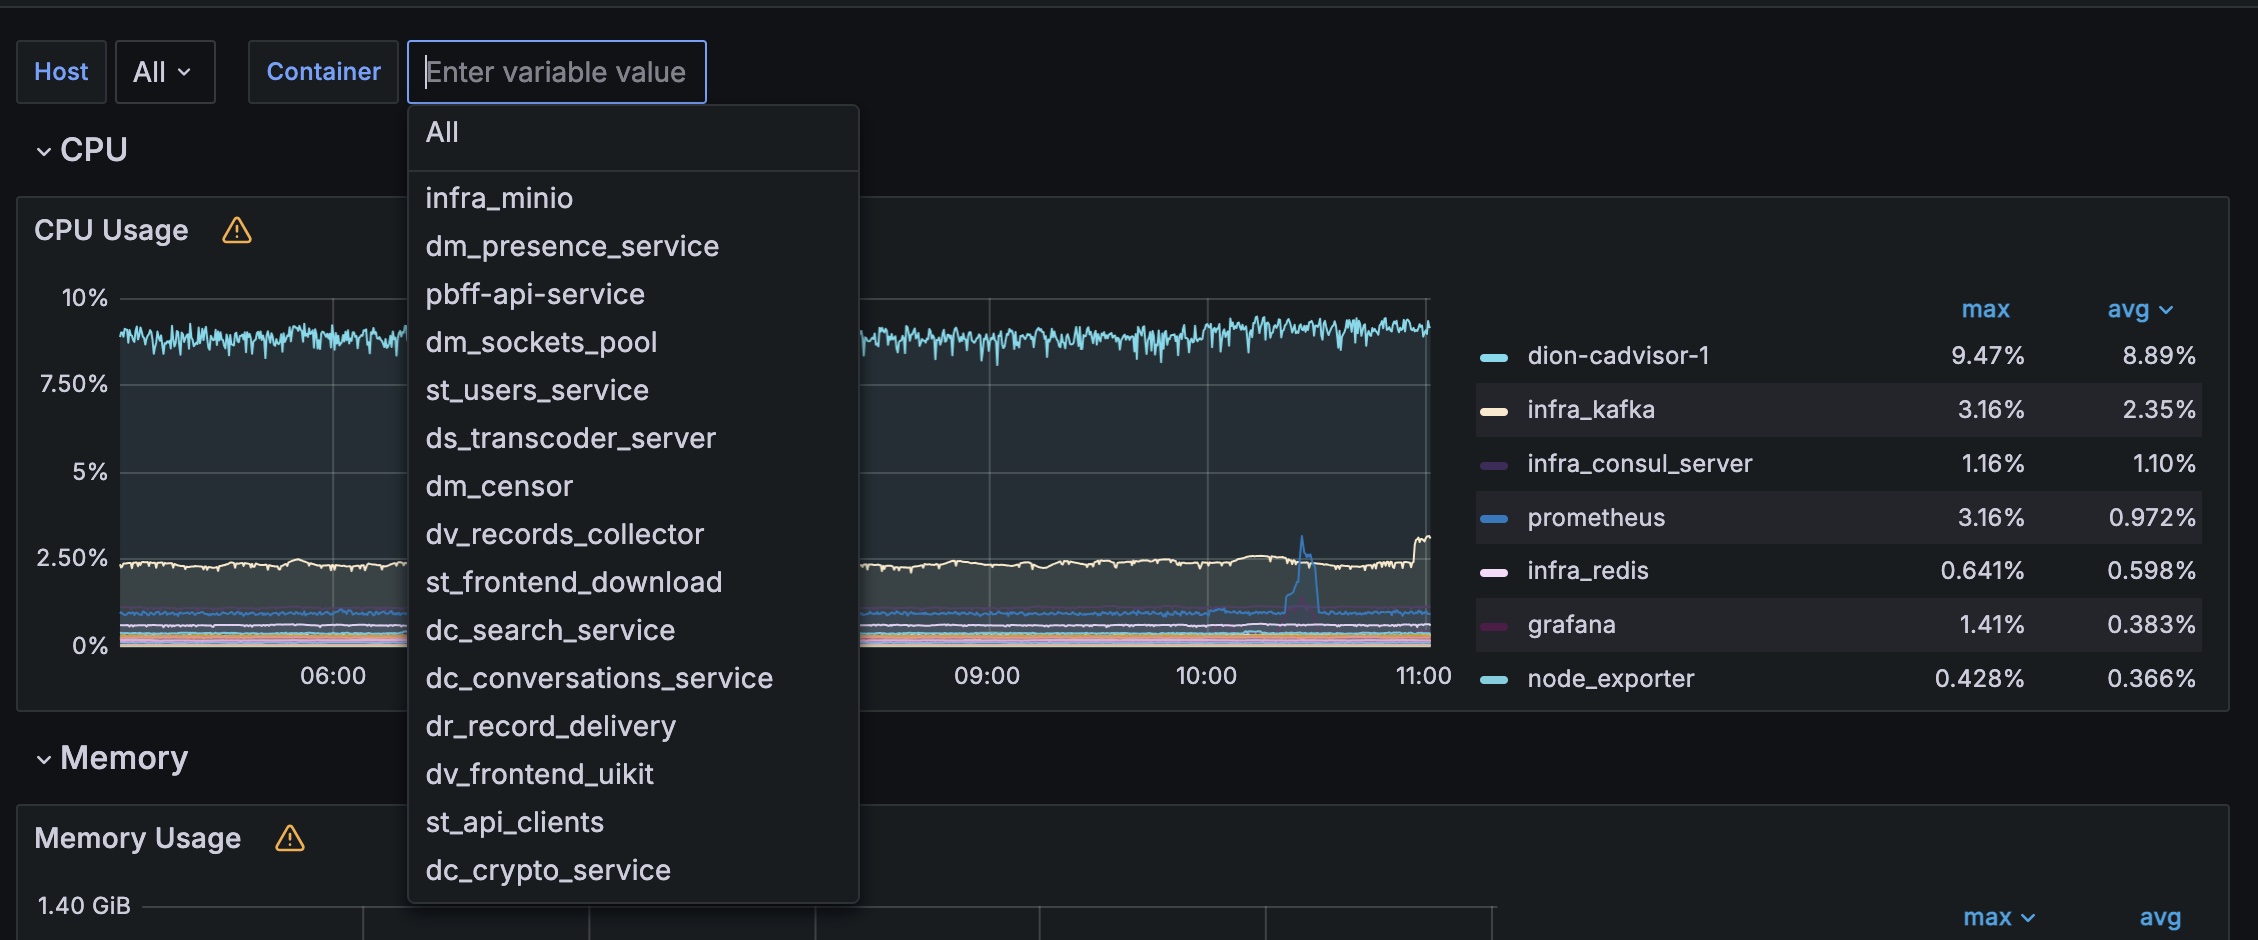Click the Container variable label

323,72
